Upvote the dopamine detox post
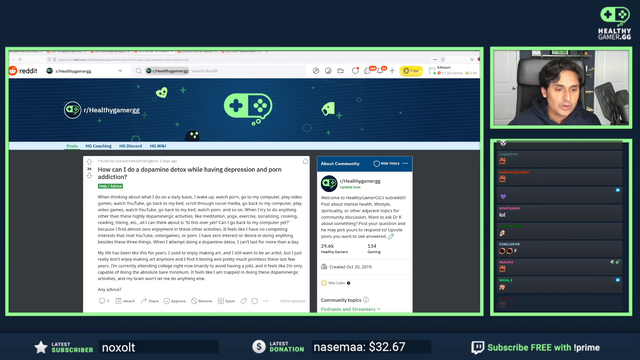640x360 pixels. pyautogui.click(x=89, y=162)
